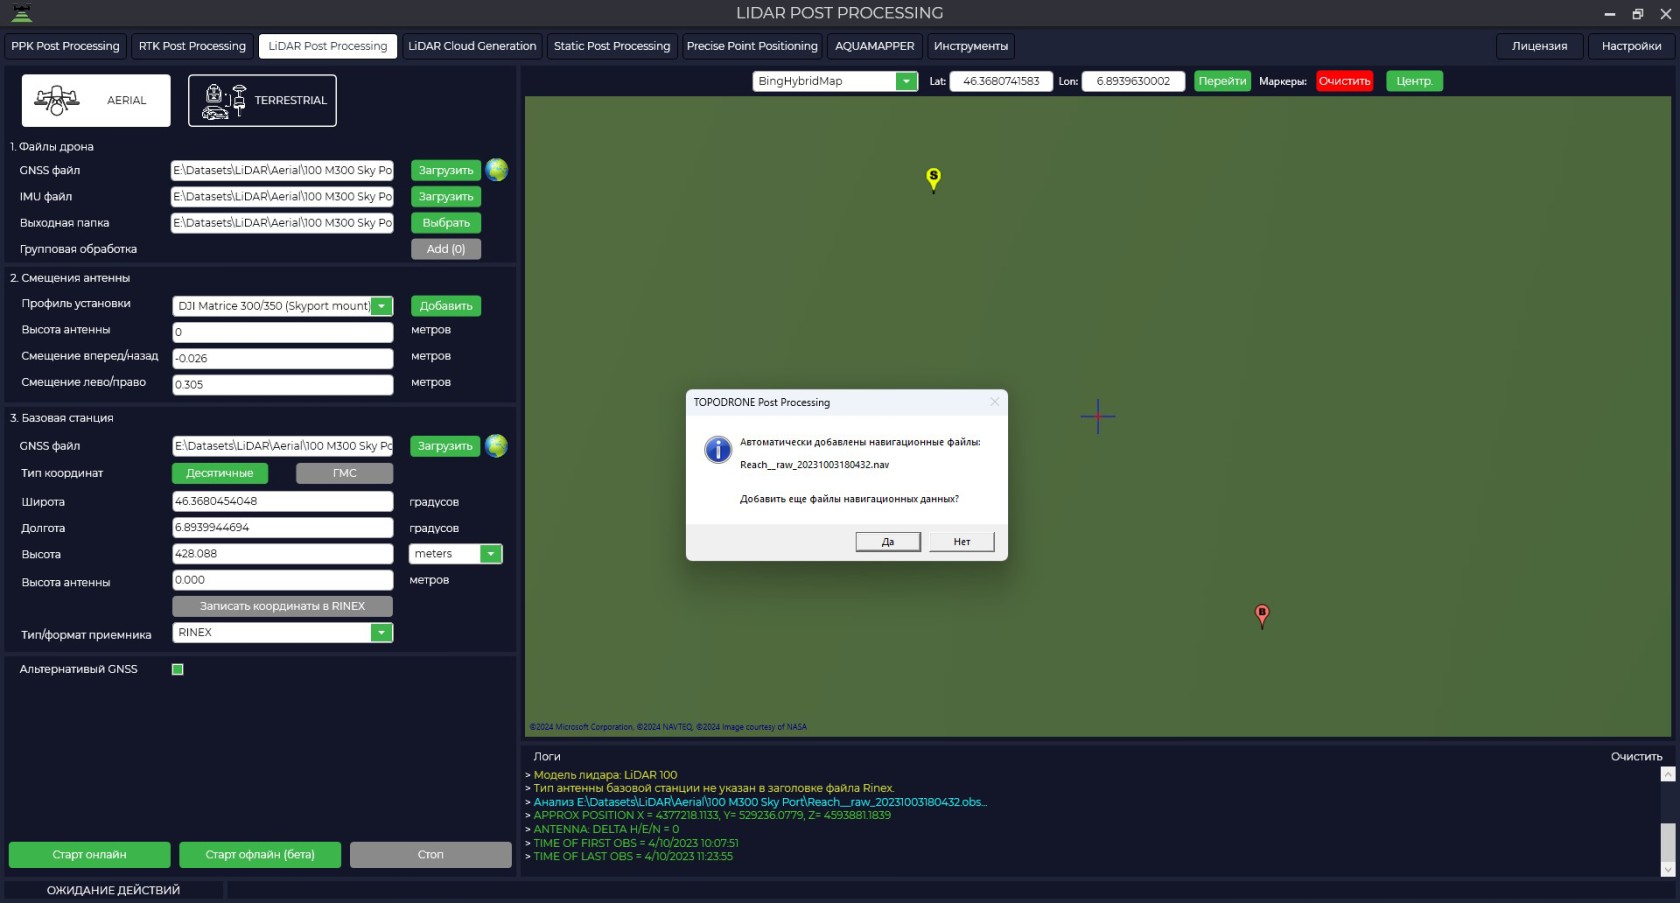
Task: Clear logs with Очистить in logs panel
Action: [1636, 757]
